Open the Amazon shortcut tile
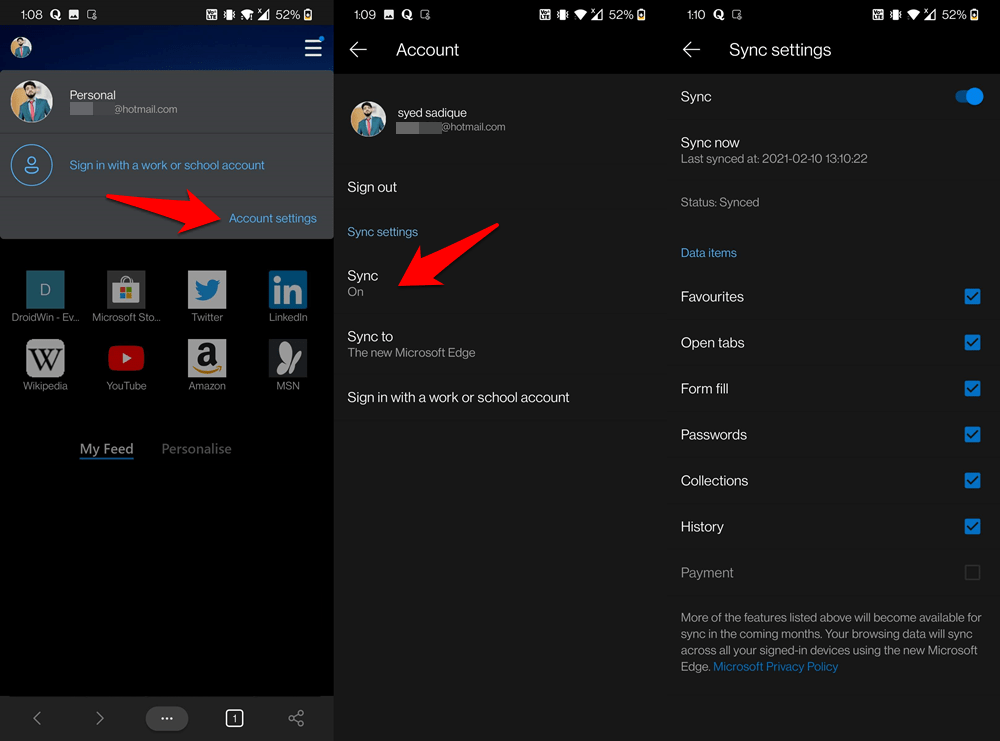The height and width of the screenshot is (741, 1000). pyautogui.click(x=207, y=365)
